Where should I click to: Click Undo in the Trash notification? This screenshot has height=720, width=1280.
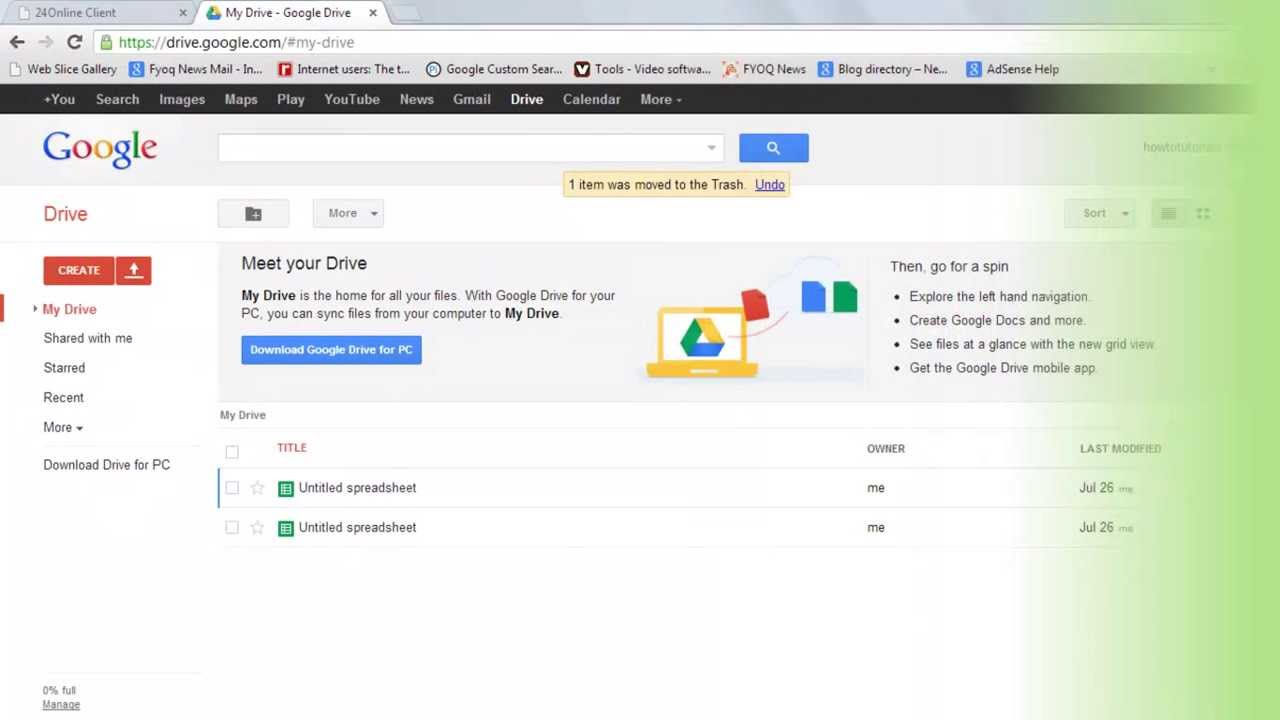pos(770,184)
